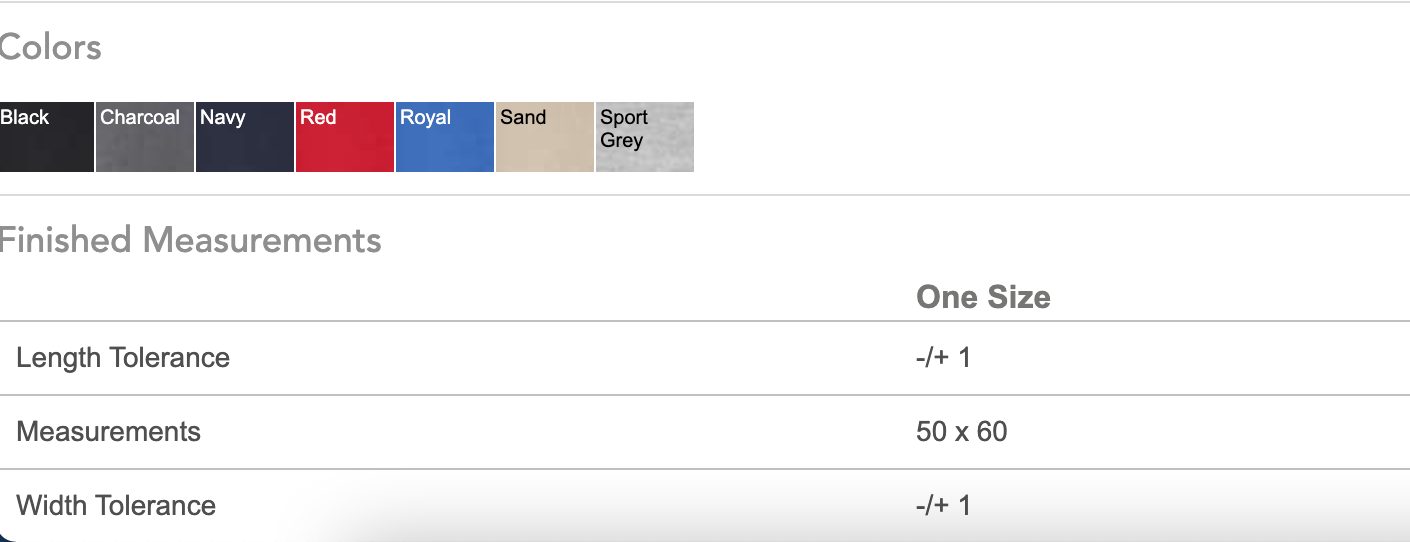1410x542 pixels.
Task: Click the number 50 in the measurements value
Action: coord(931,432)
